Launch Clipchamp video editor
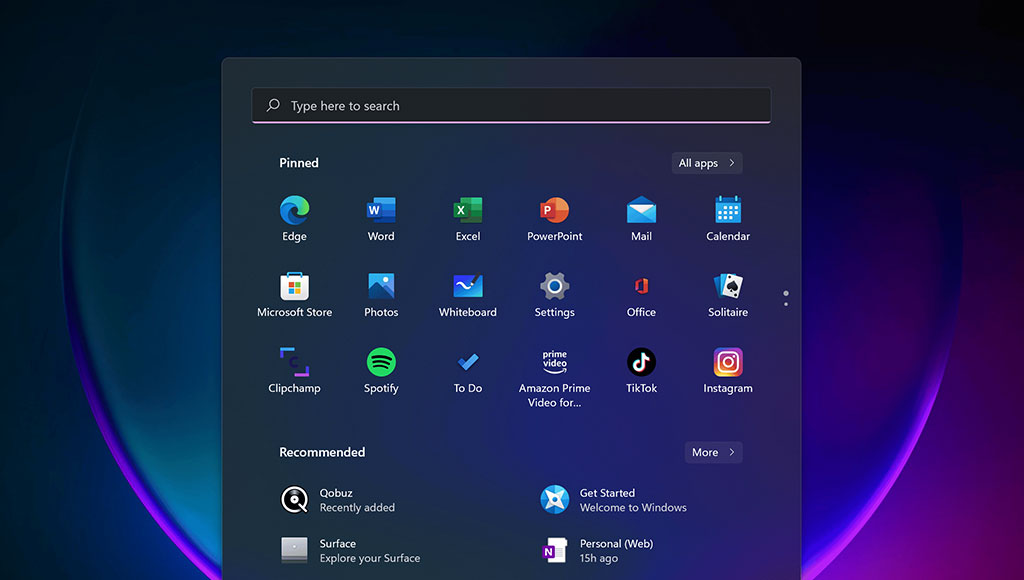 coord(294,363)
